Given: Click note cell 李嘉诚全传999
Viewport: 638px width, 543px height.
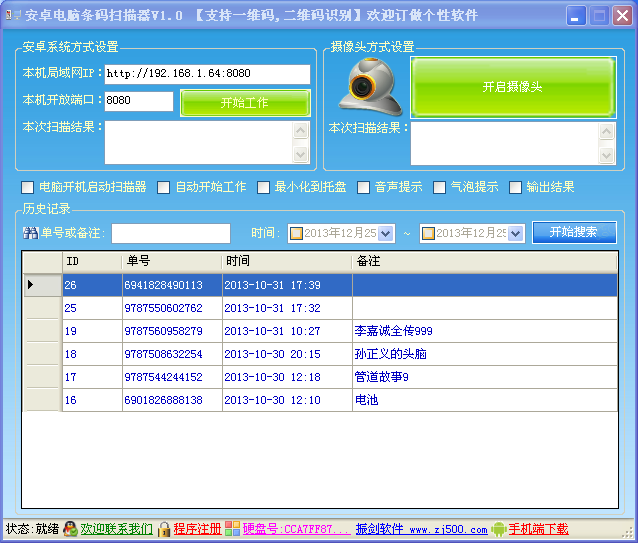Looking at the screenshot, I should (x=485, y=331).
